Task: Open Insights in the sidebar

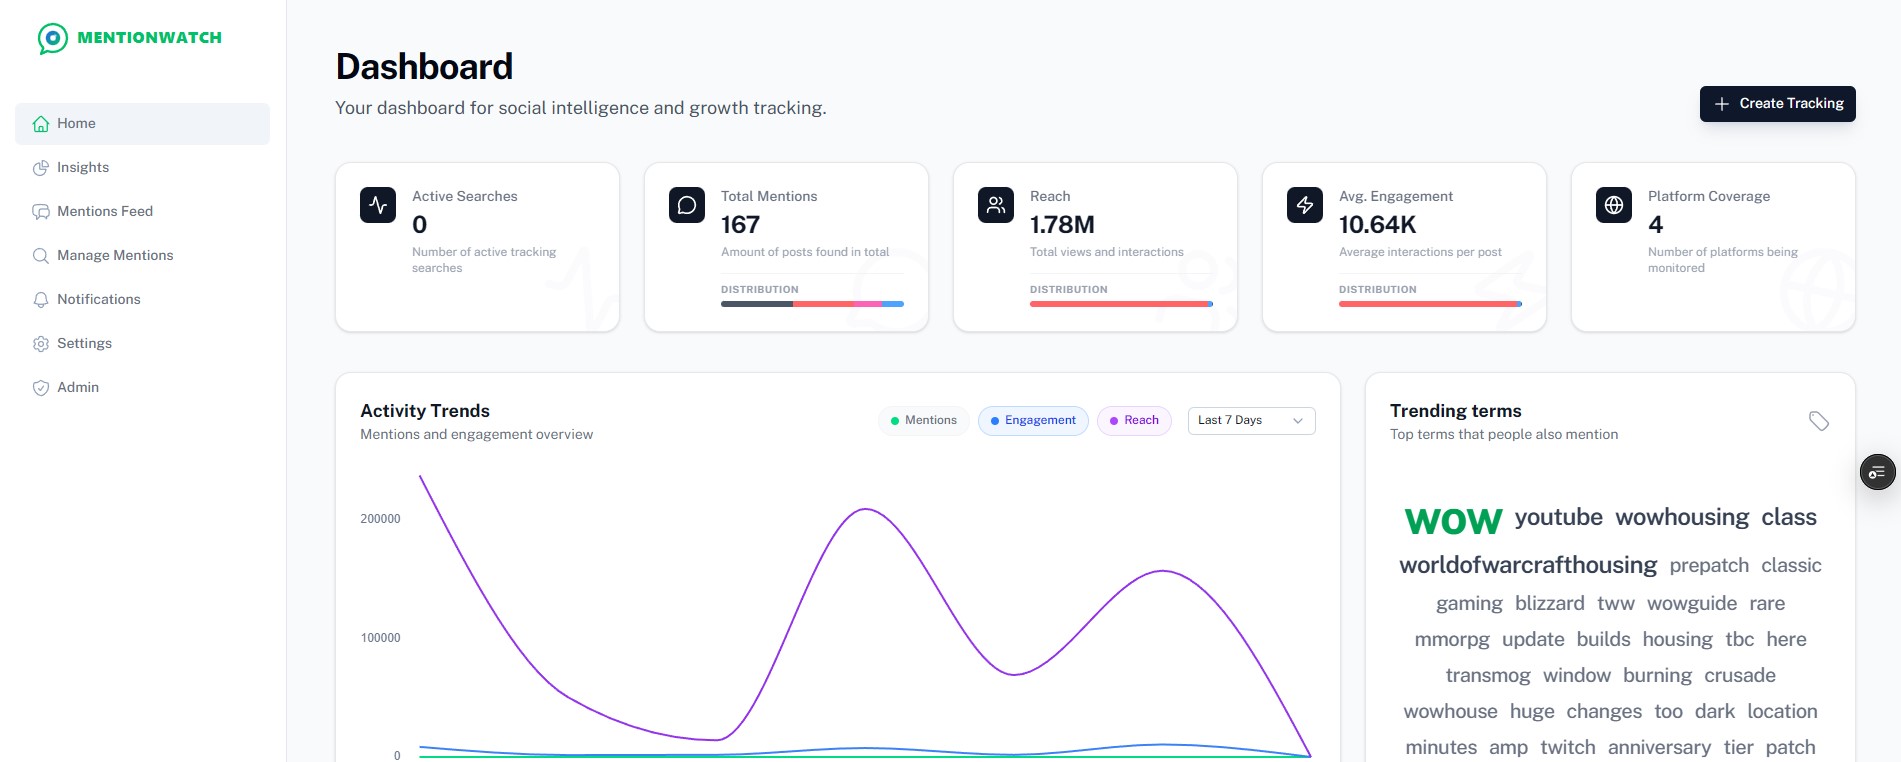Action: [x=83, y=168]
